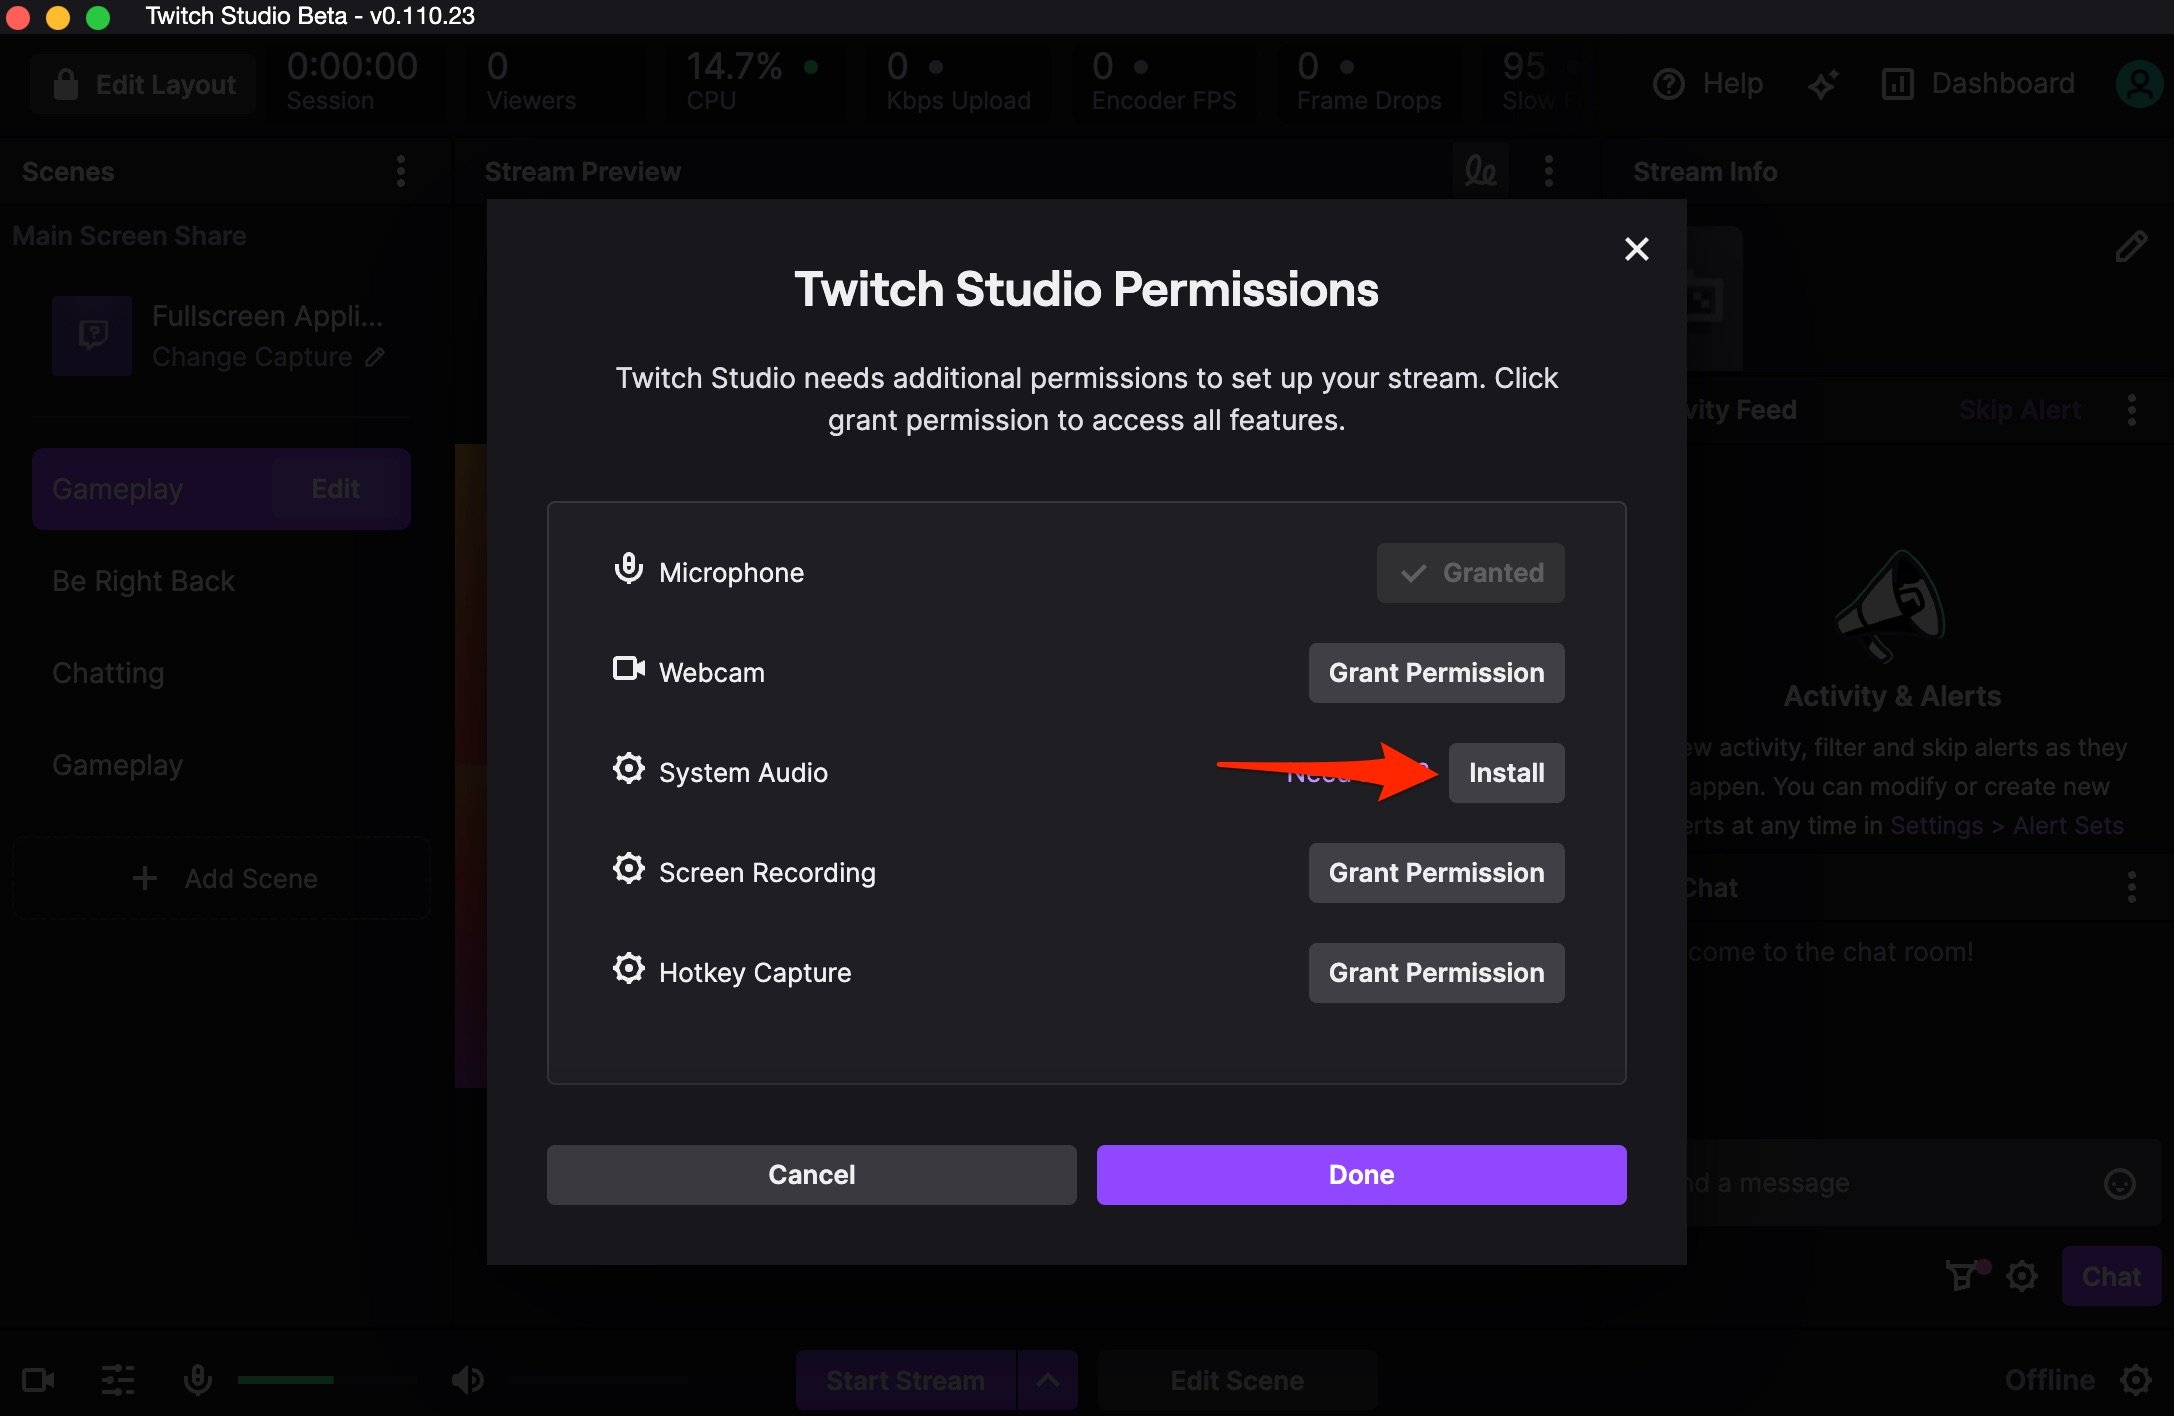Open the Chat panel three-dot menu
This screenshot has height=1416, width=2174.
point(2131,887)
